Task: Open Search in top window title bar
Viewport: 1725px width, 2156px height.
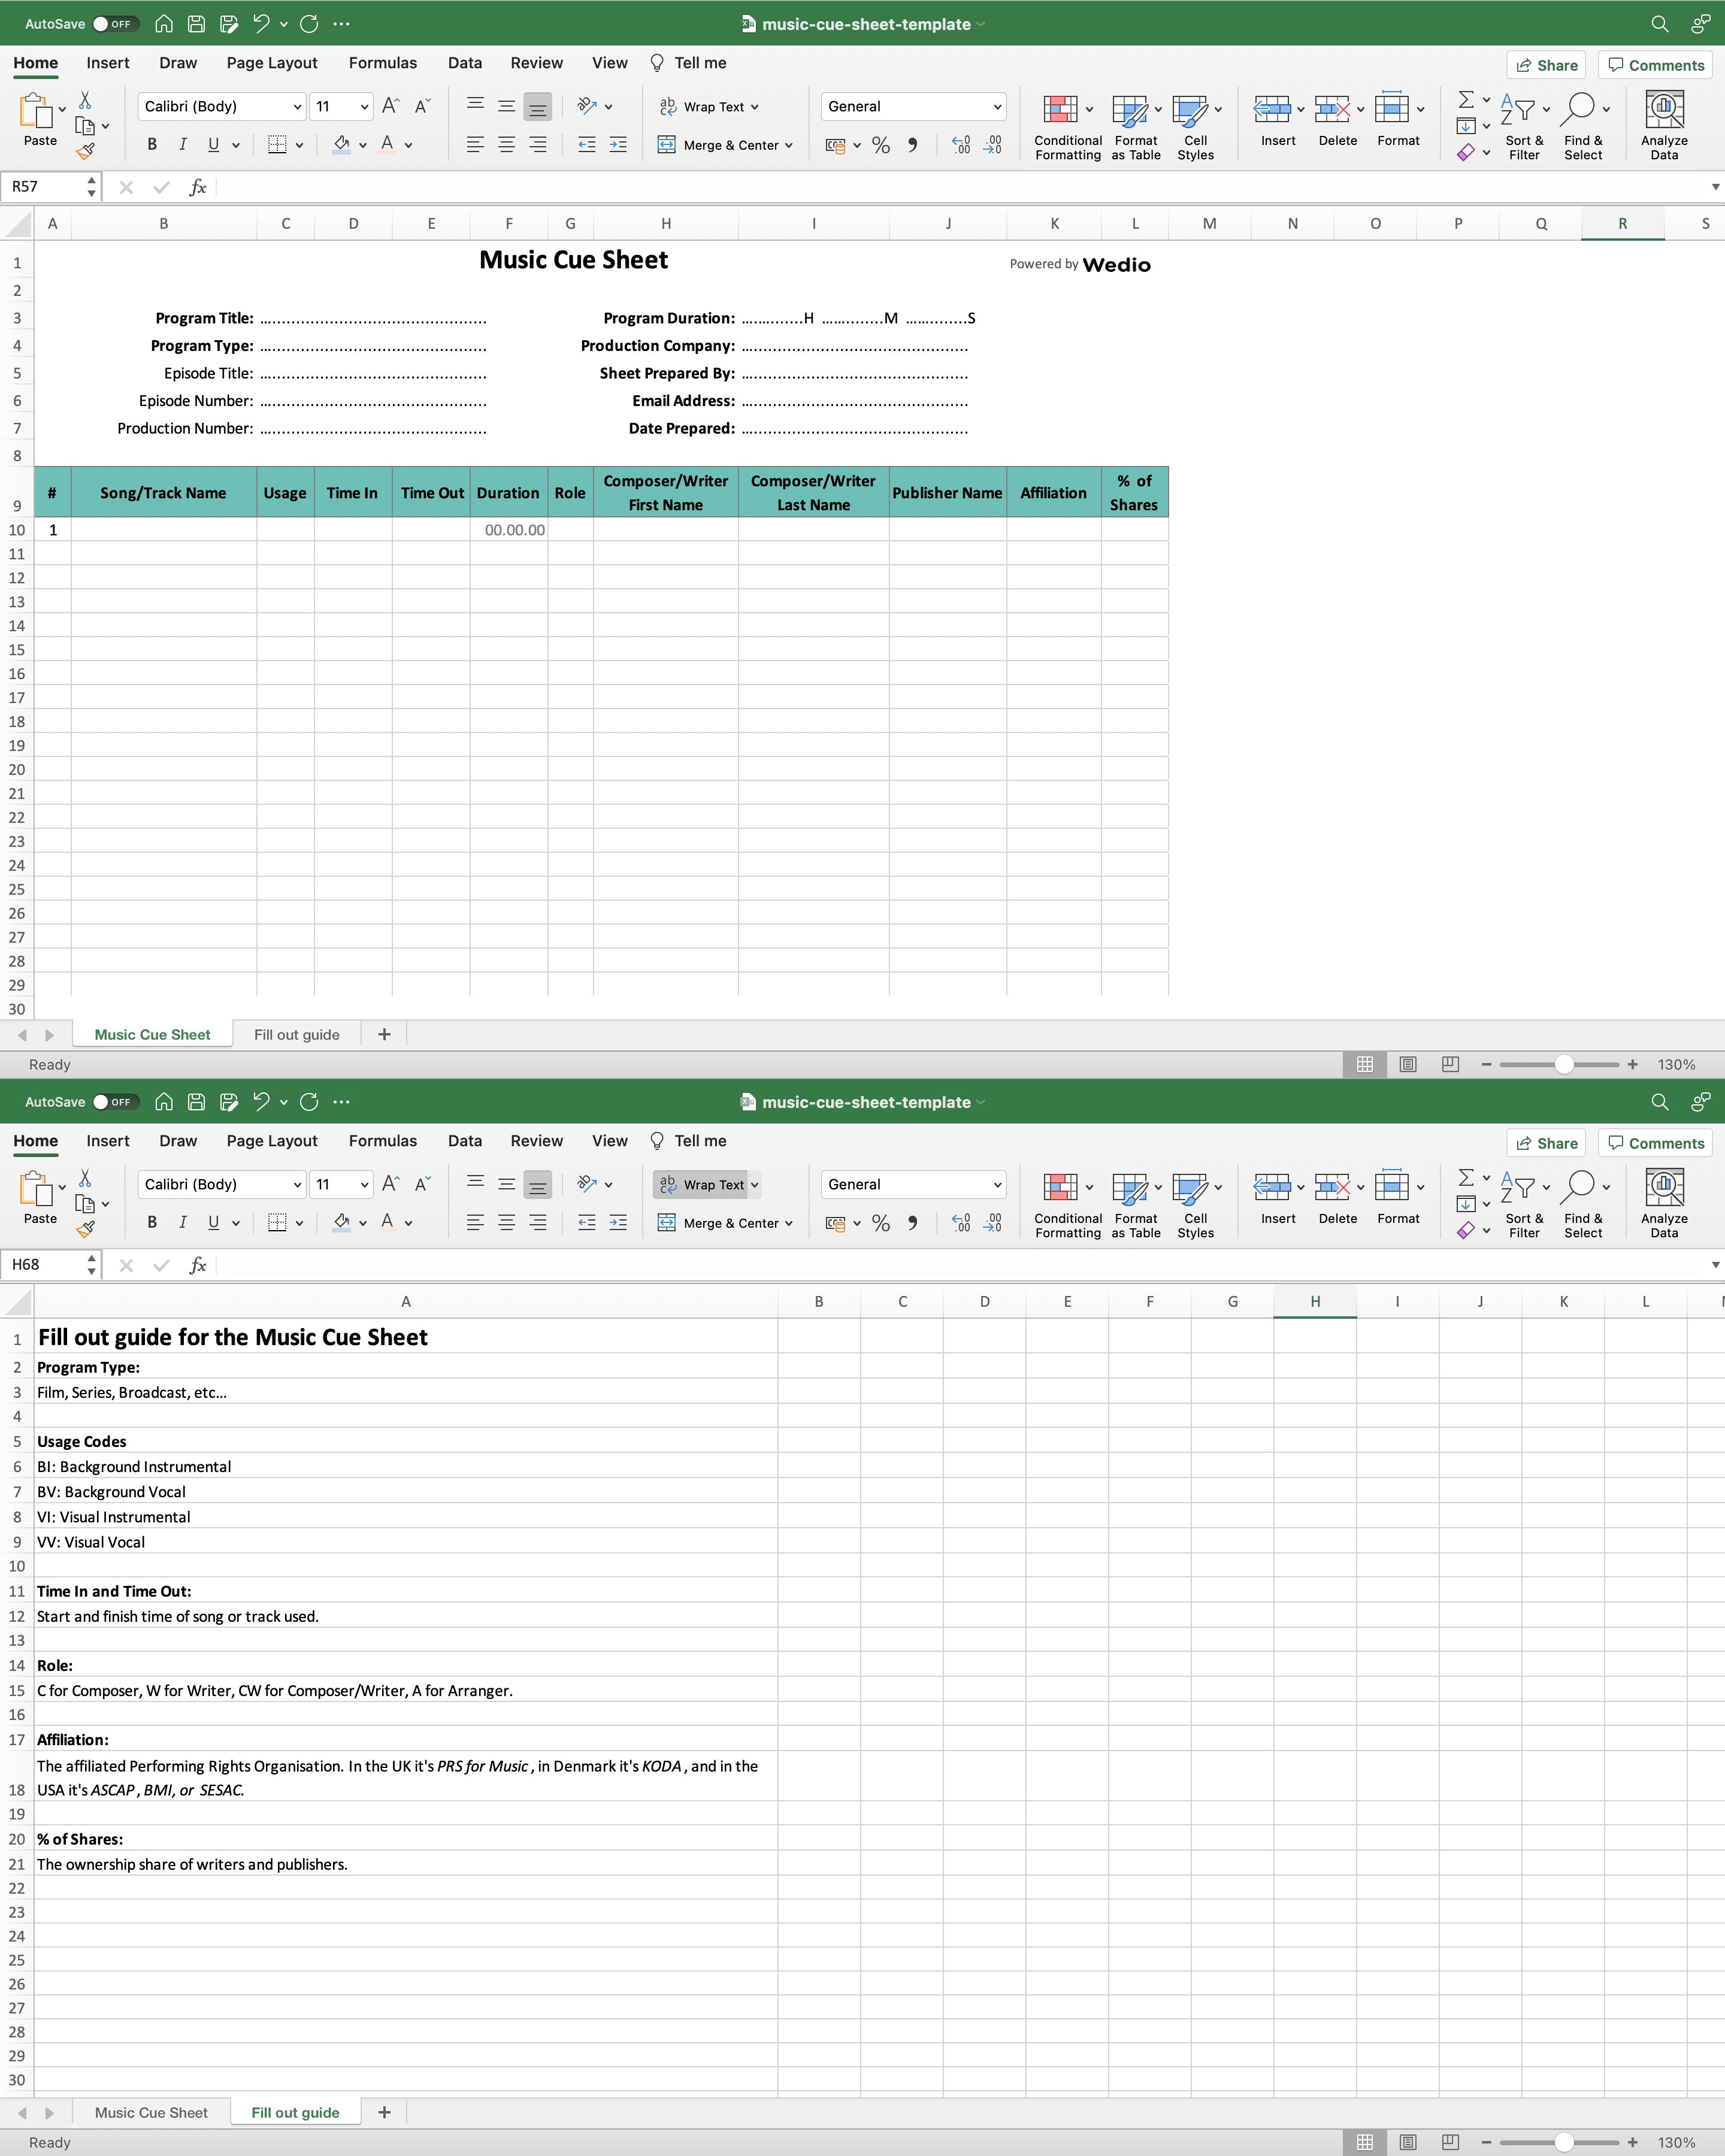Action: pyautogui.click(x=1659, y=24)
